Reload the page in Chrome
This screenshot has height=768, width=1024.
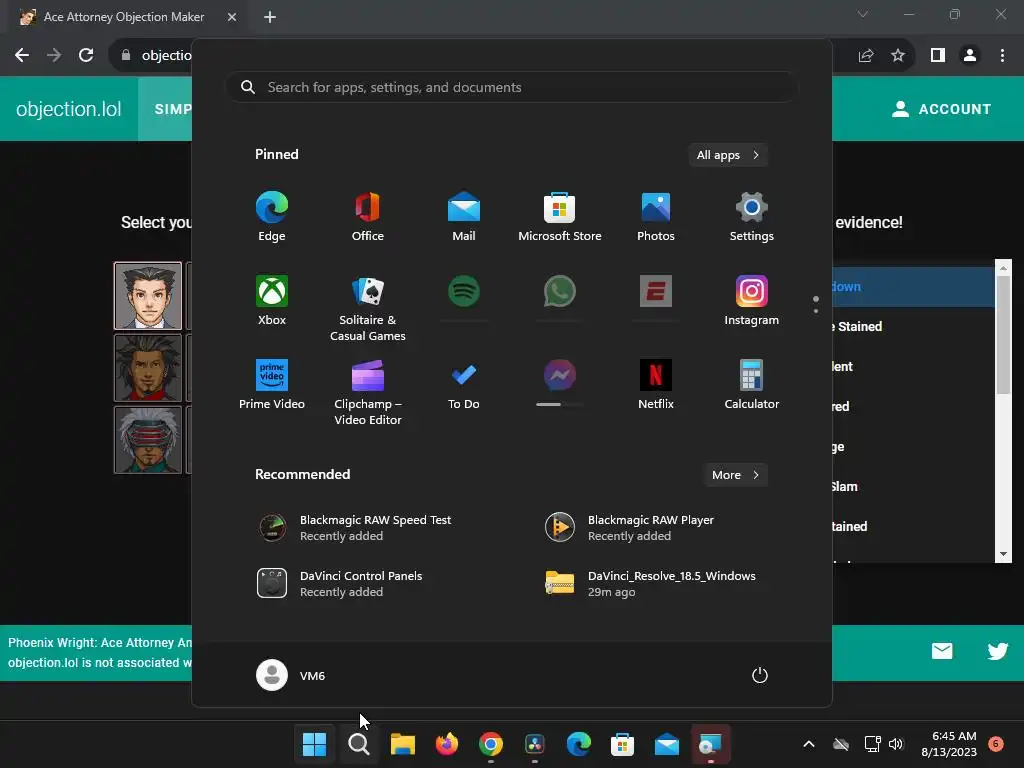[x=86, y=56]
